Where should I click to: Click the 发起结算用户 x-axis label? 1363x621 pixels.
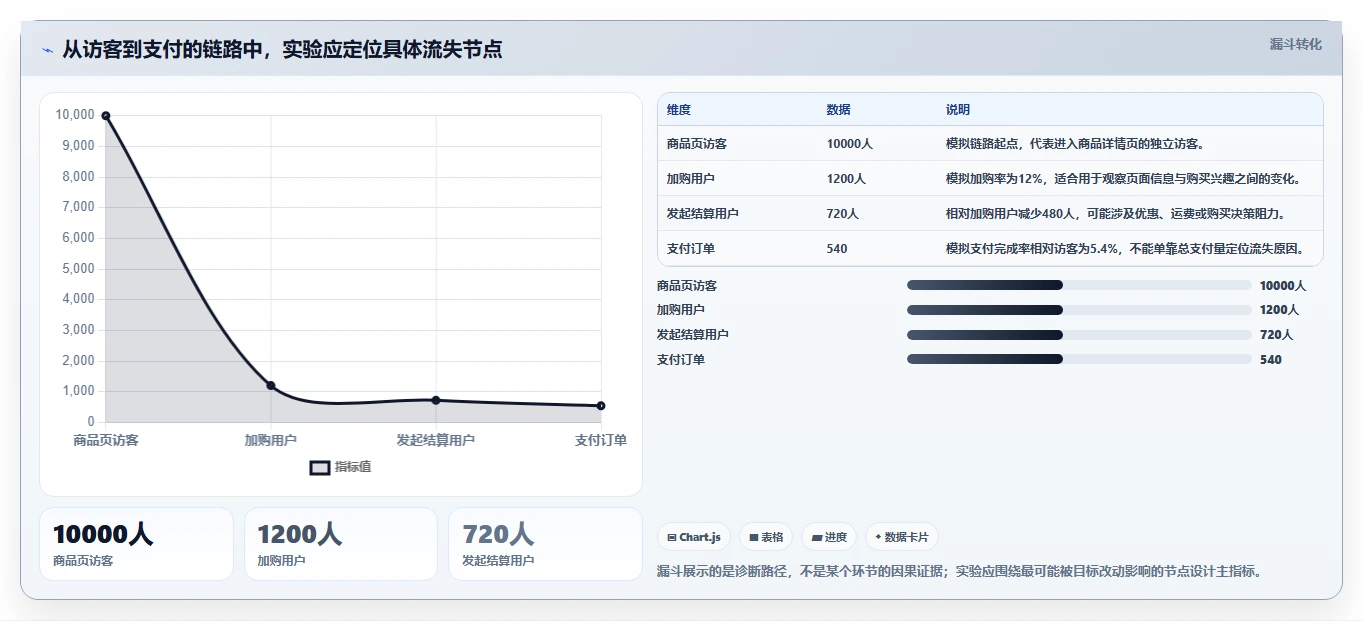(x=436, y=440)
